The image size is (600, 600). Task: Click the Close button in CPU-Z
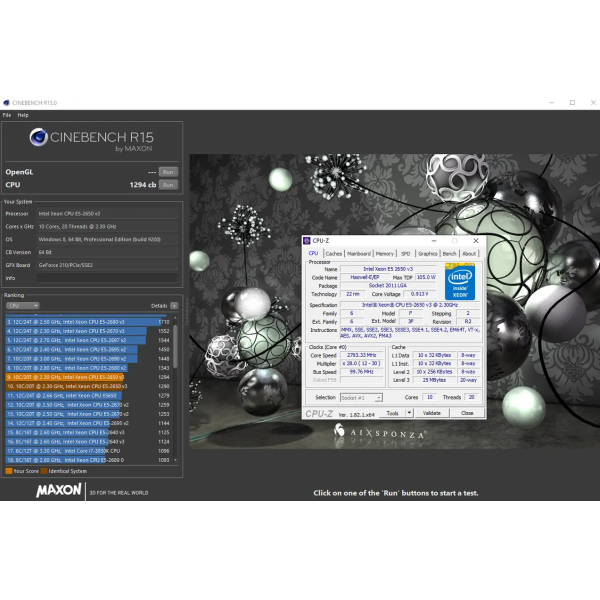pyautogui.click(x=467, y=413)
